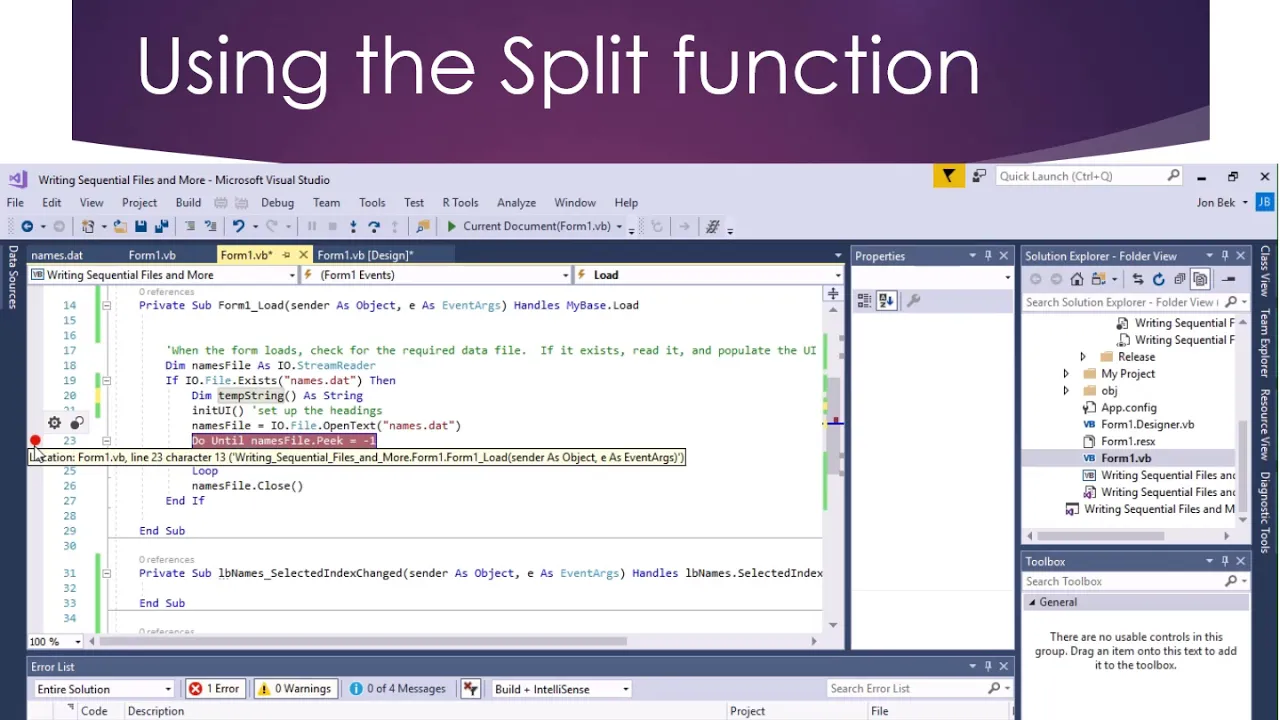
Task: Select App.config in Solution Explorer
Action: tap(1128, 408)
